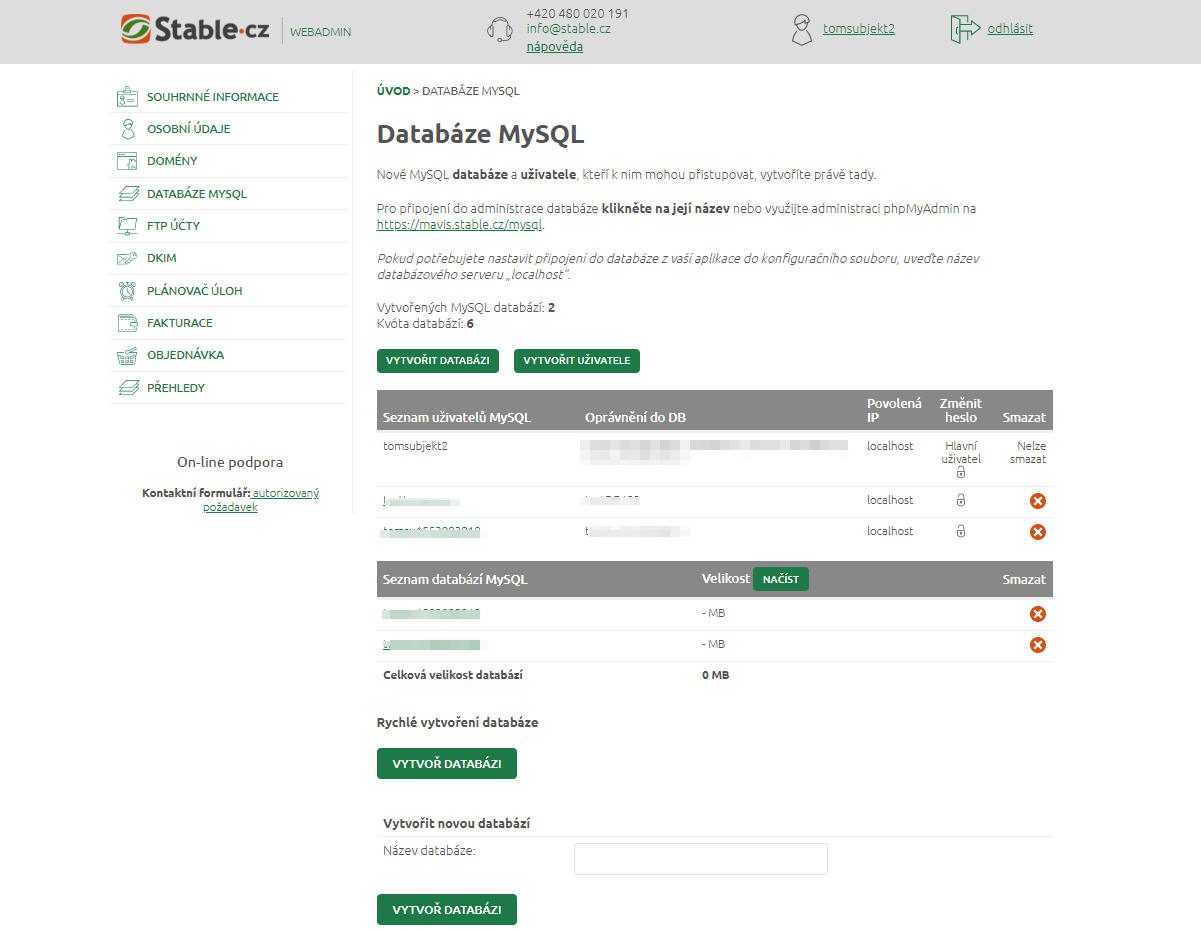The width and height of the screenshot is (1201, 930).
Task: Click the info@stable.cz email text
Action: [x=569, y=29]
